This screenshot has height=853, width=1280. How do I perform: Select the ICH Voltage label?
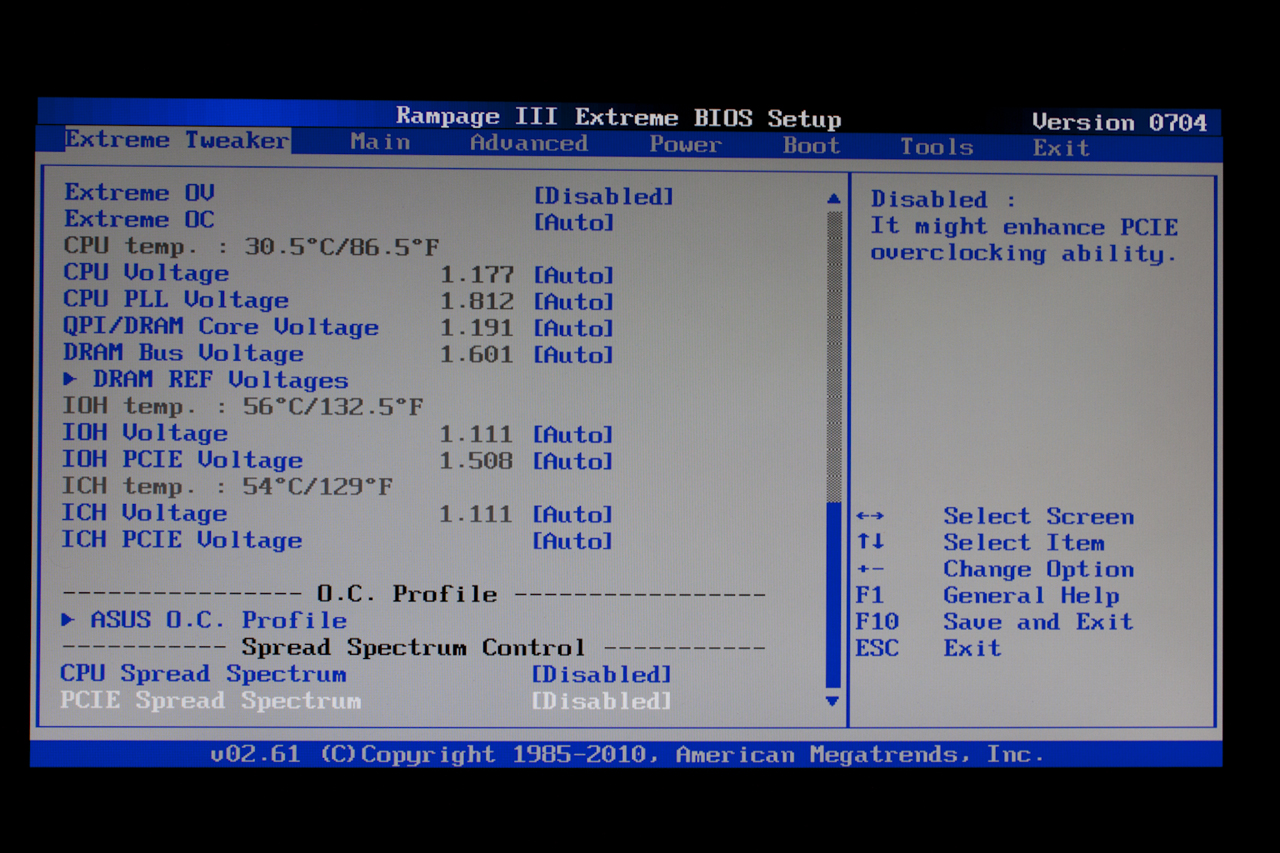[144, 513]
